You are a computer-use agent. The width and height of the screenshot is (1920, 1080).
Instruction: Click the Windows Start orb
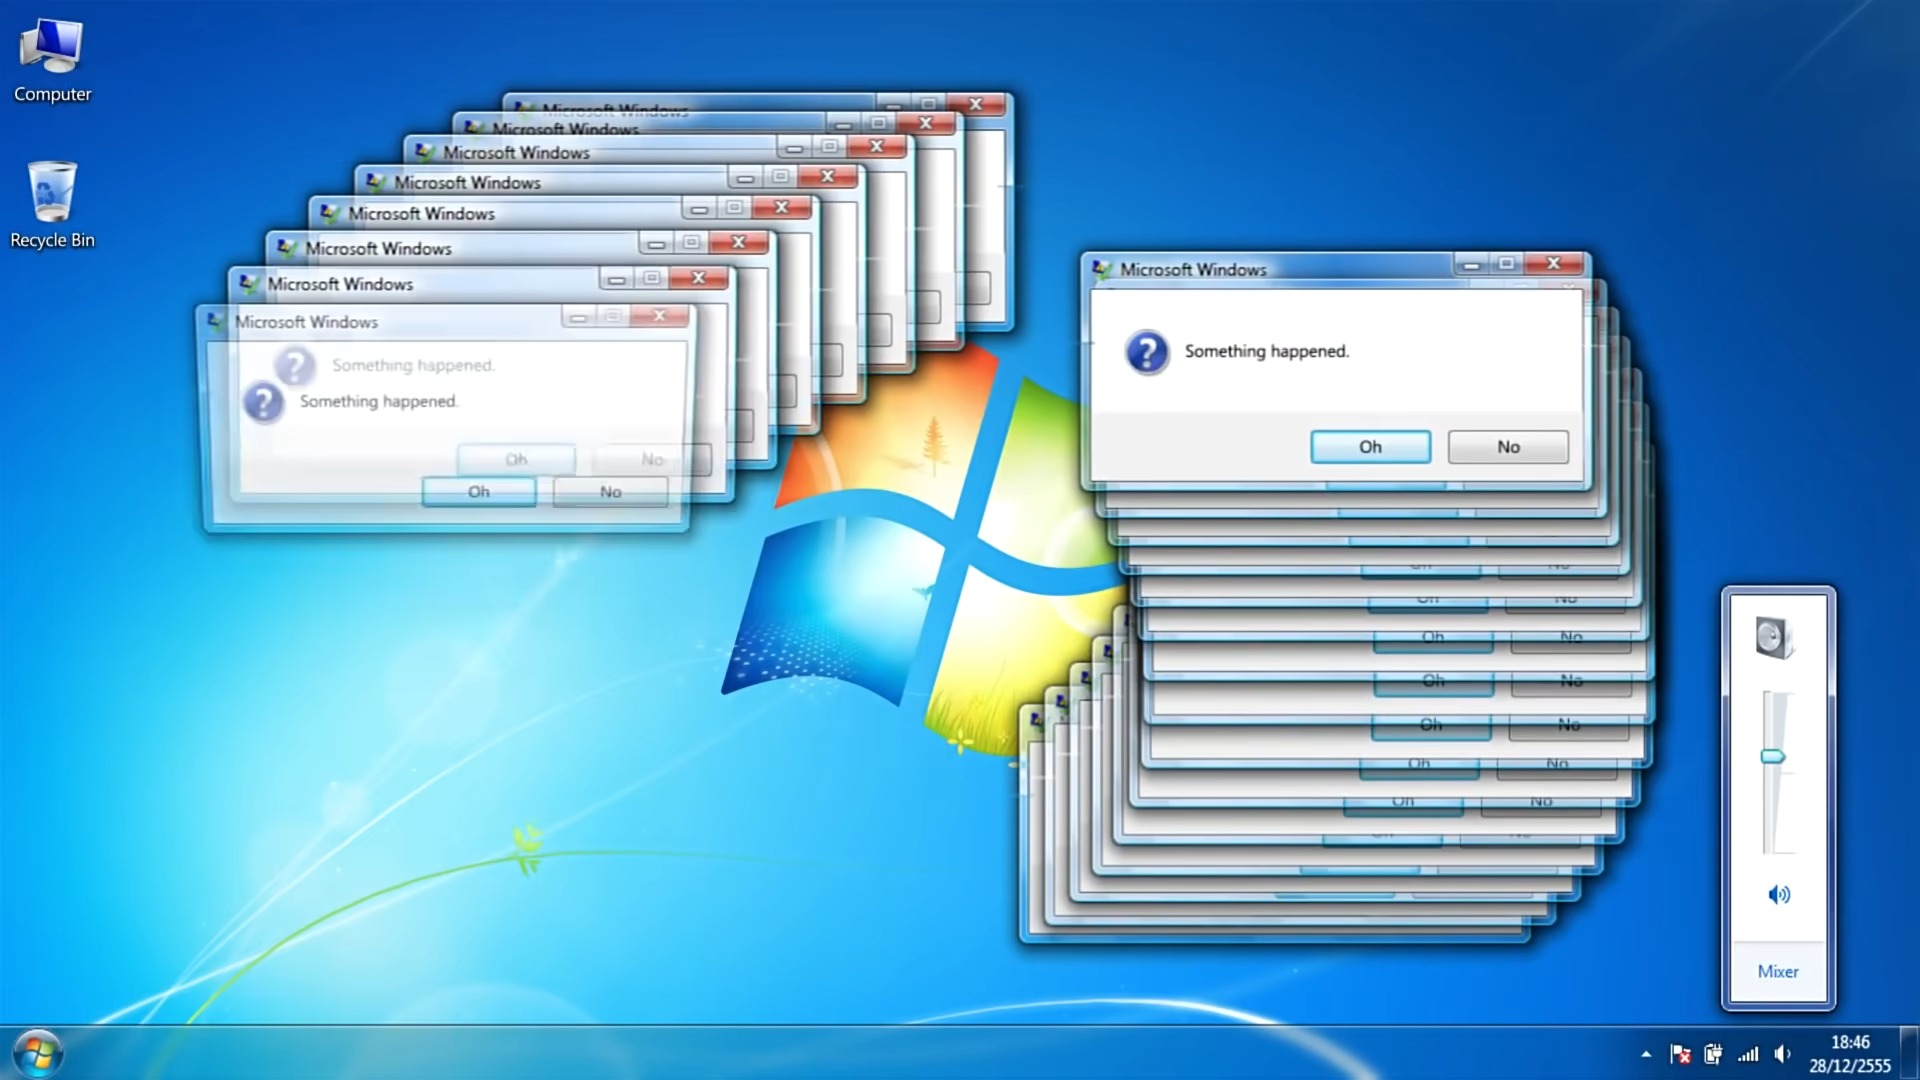coord(38,1053)
